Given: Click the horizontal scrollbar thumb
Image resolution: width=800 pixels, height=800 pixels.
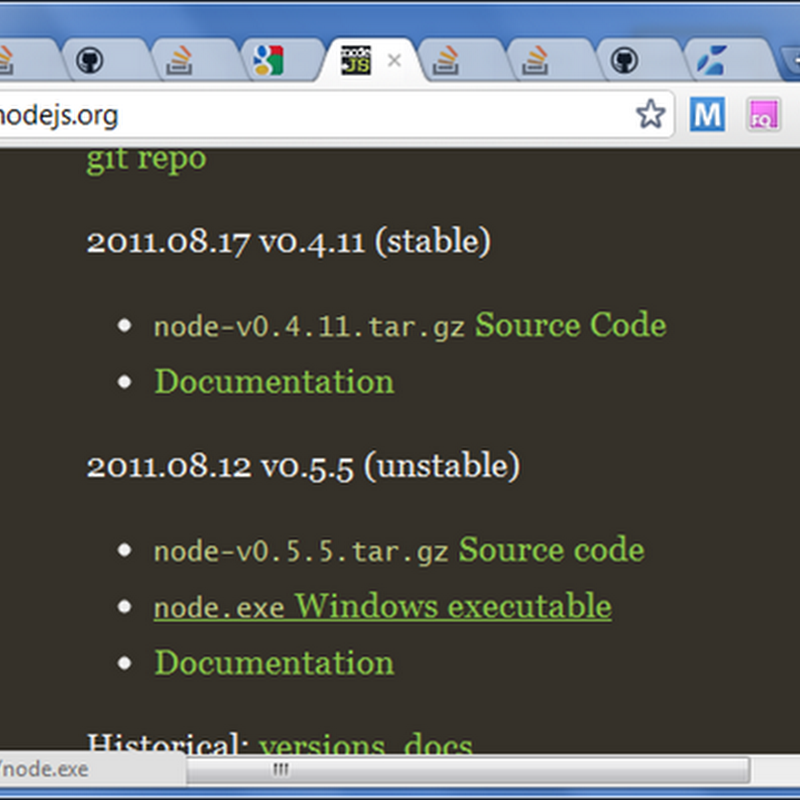Looking at the screenshot, I should [468, 769].
